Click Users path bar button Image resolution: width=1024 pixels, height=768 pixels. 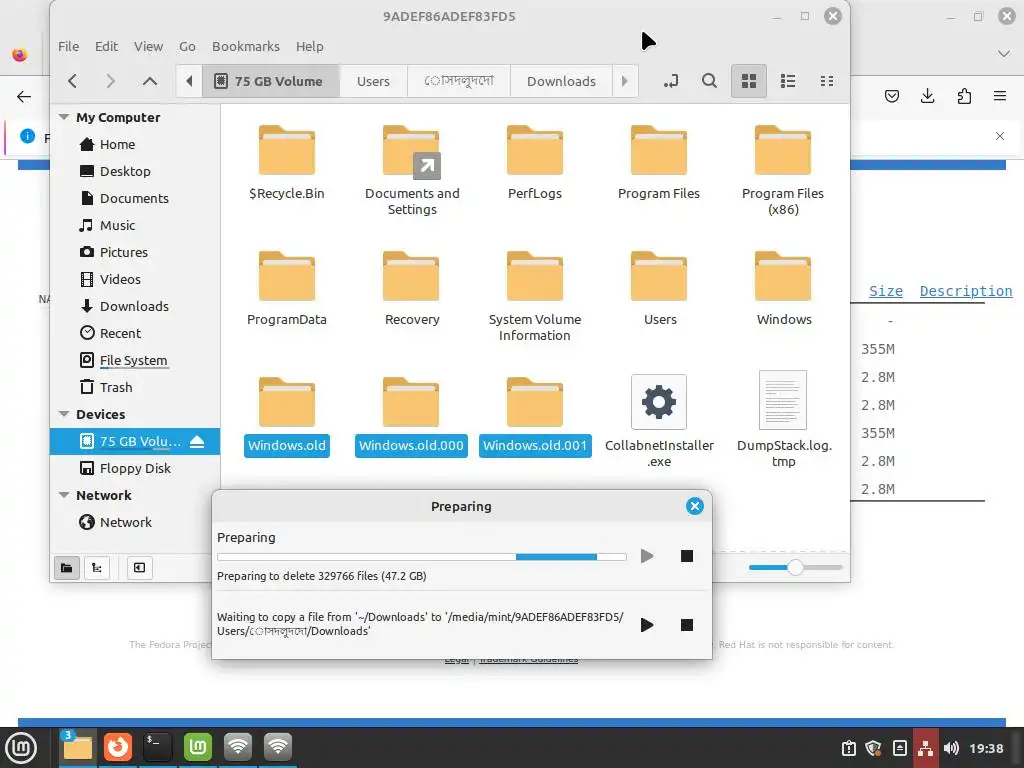click(x=373, y=81)
